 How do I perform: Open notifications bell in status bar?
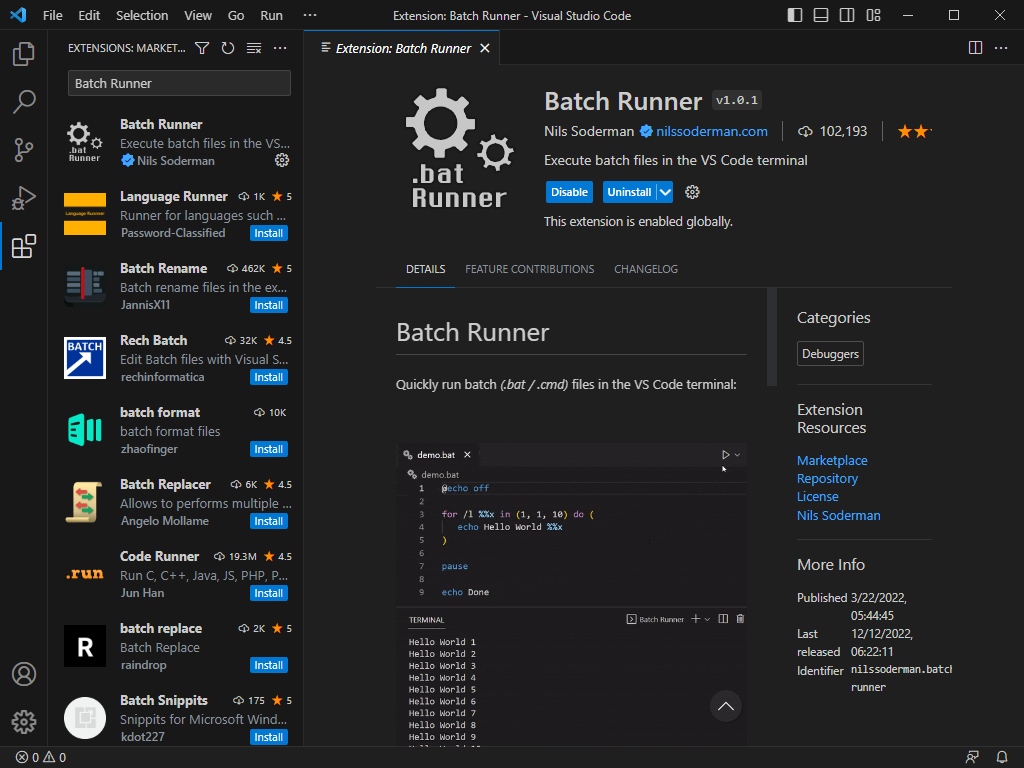[x=1002, y=758]
